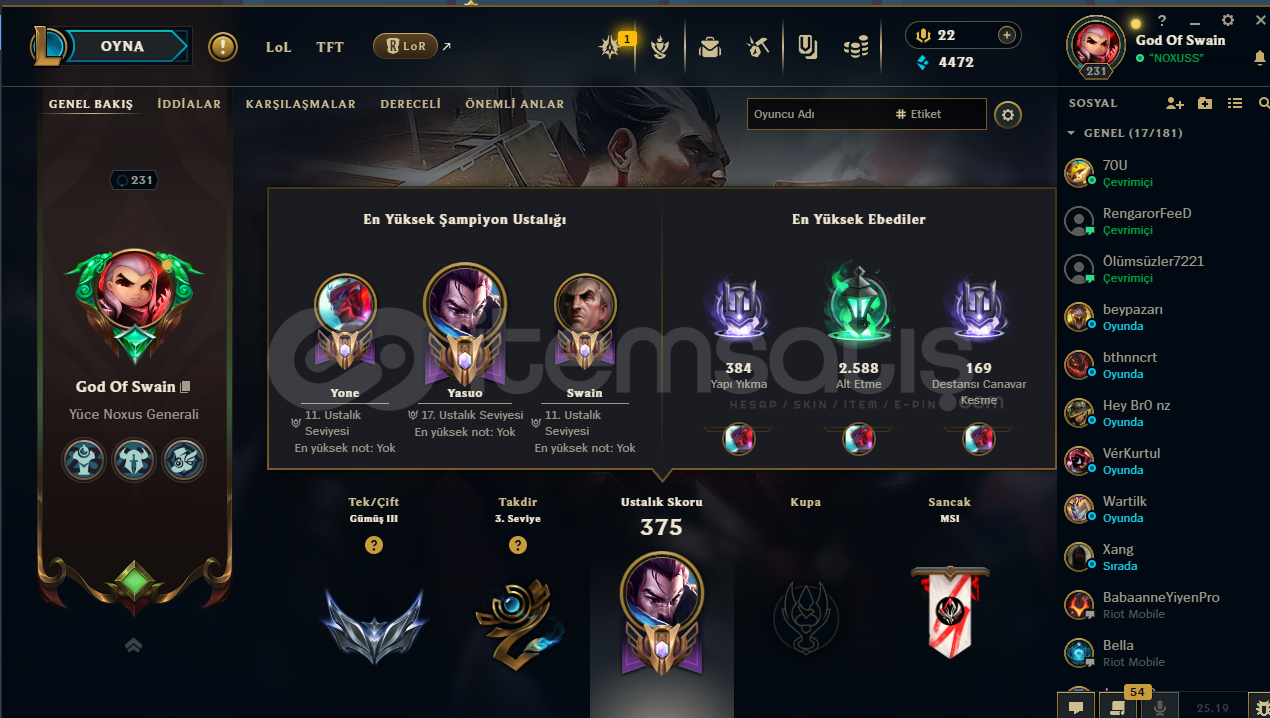Click the Tek/Çift rank help icon
The width and height of the screenshot is (1270, 718).
pyautogui.click(x=374, y=545)
